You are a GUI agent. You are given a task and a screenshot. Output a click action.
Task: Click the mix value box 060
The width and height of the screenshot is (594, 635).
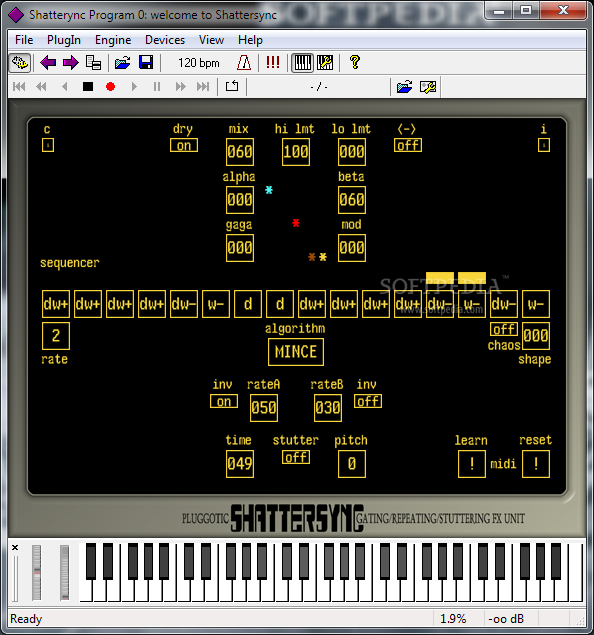coord(240,152)
